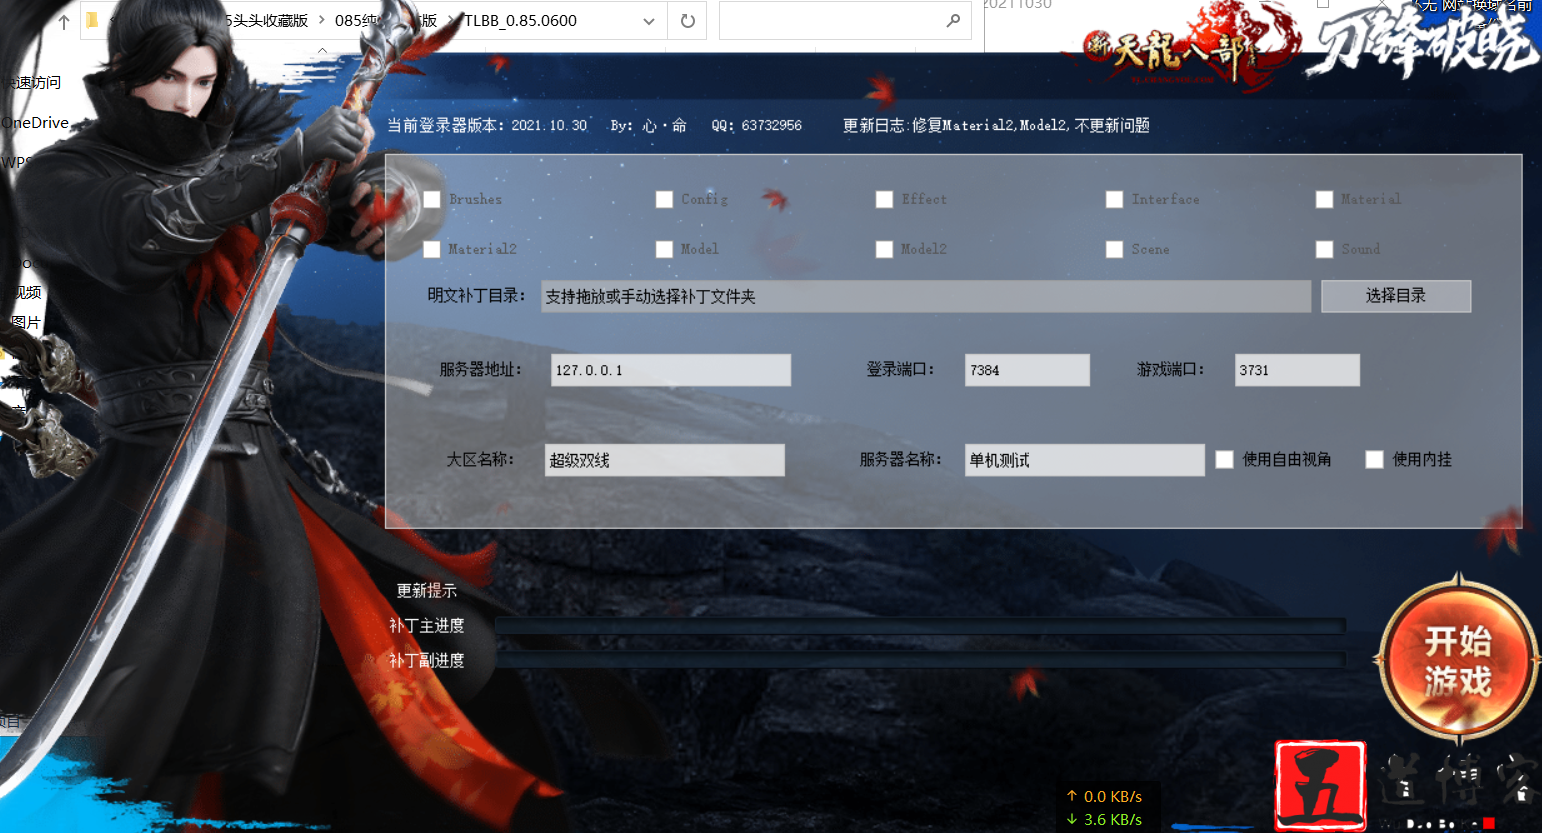Click the Explorer up-arrow navigation icon
The image size is (1542, 833).
click(64, 21)
